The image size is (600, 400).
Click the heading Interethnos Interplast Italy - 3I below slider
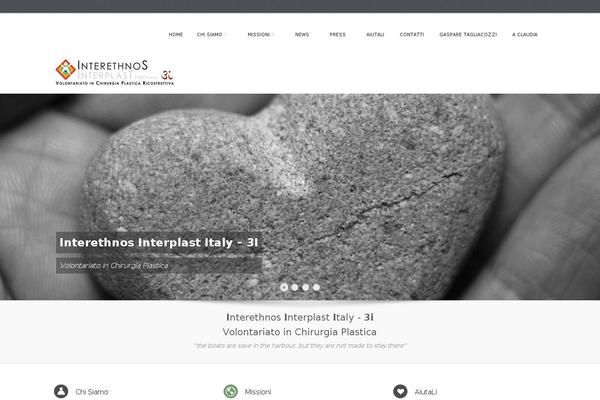point(300,317)
